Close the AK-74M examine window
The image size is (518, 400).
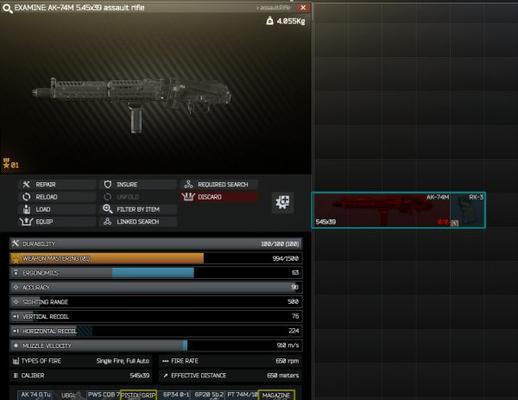(303, 8)
